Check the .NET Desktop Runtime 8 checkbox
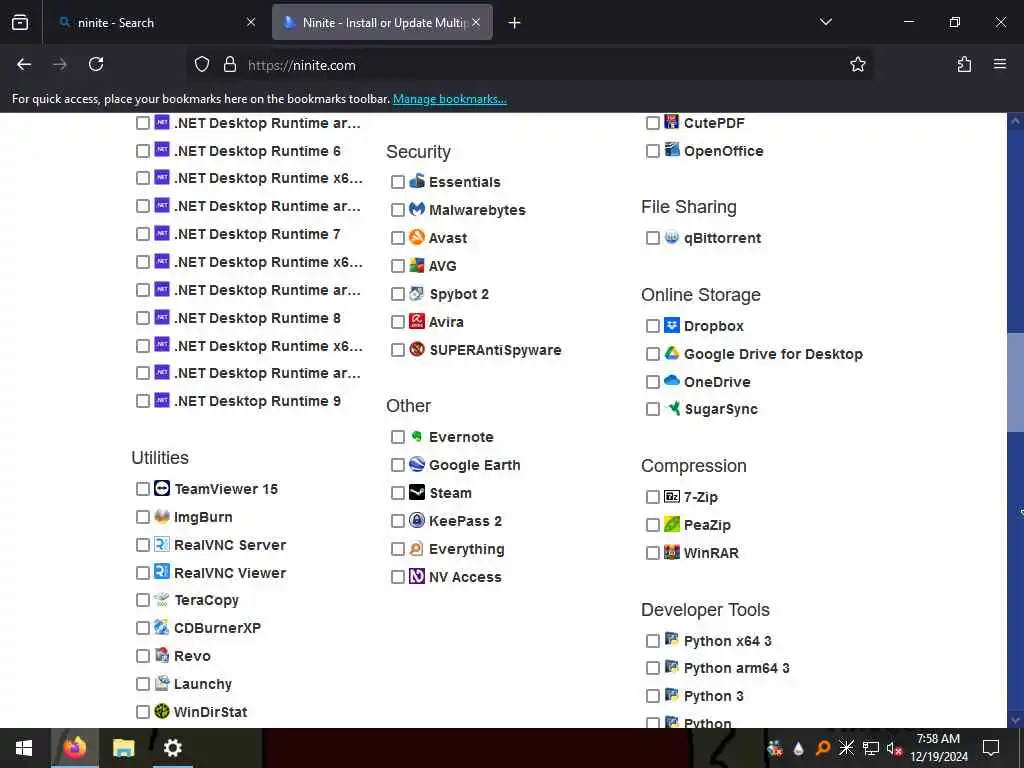 (143, 317)
